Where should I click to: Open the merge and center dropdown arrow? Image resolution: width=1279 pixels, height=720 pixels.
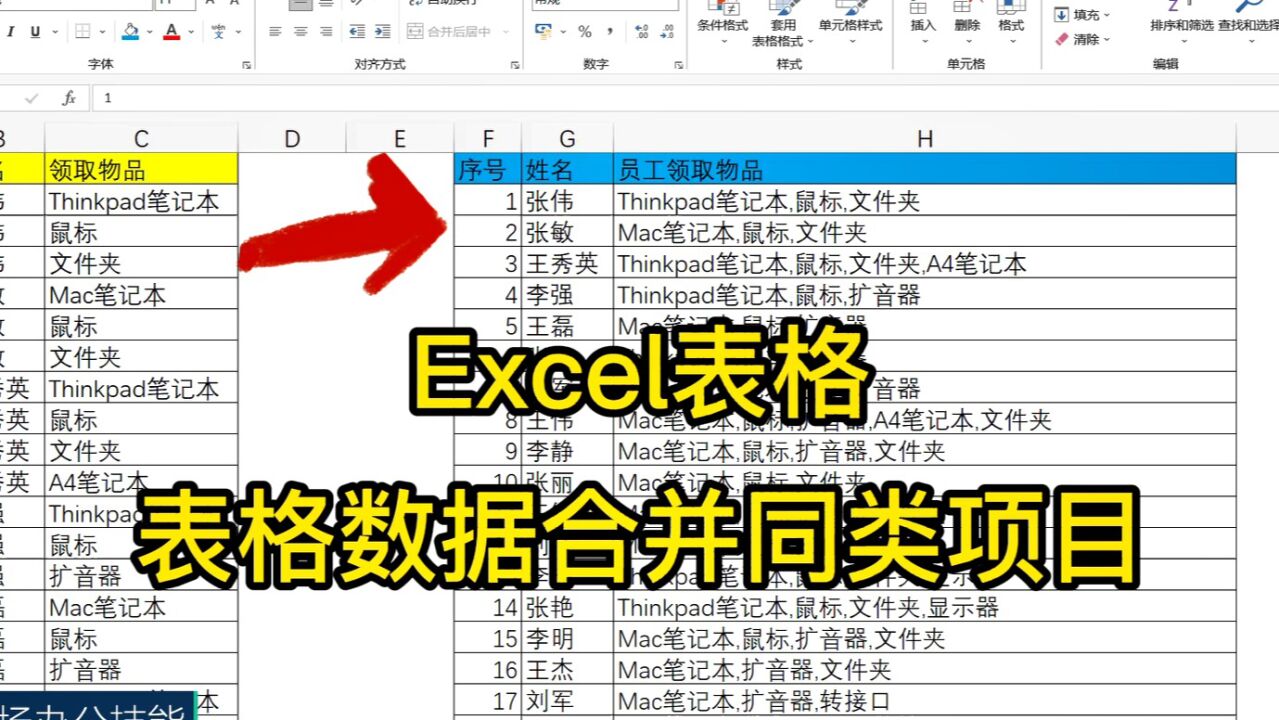pos(506,32)
